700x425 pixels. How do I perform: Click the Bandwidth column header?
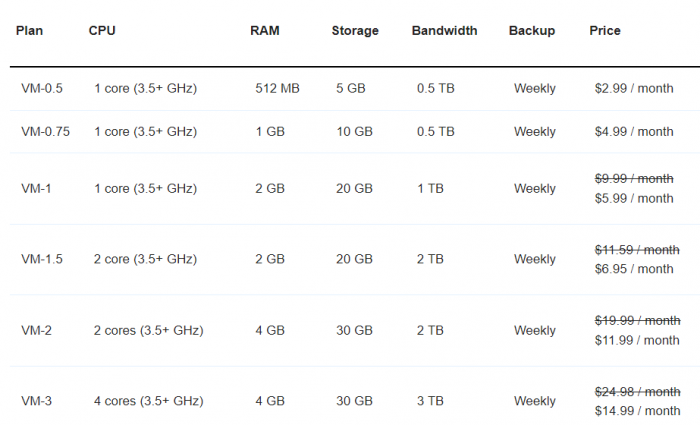[x=444, y=31]
